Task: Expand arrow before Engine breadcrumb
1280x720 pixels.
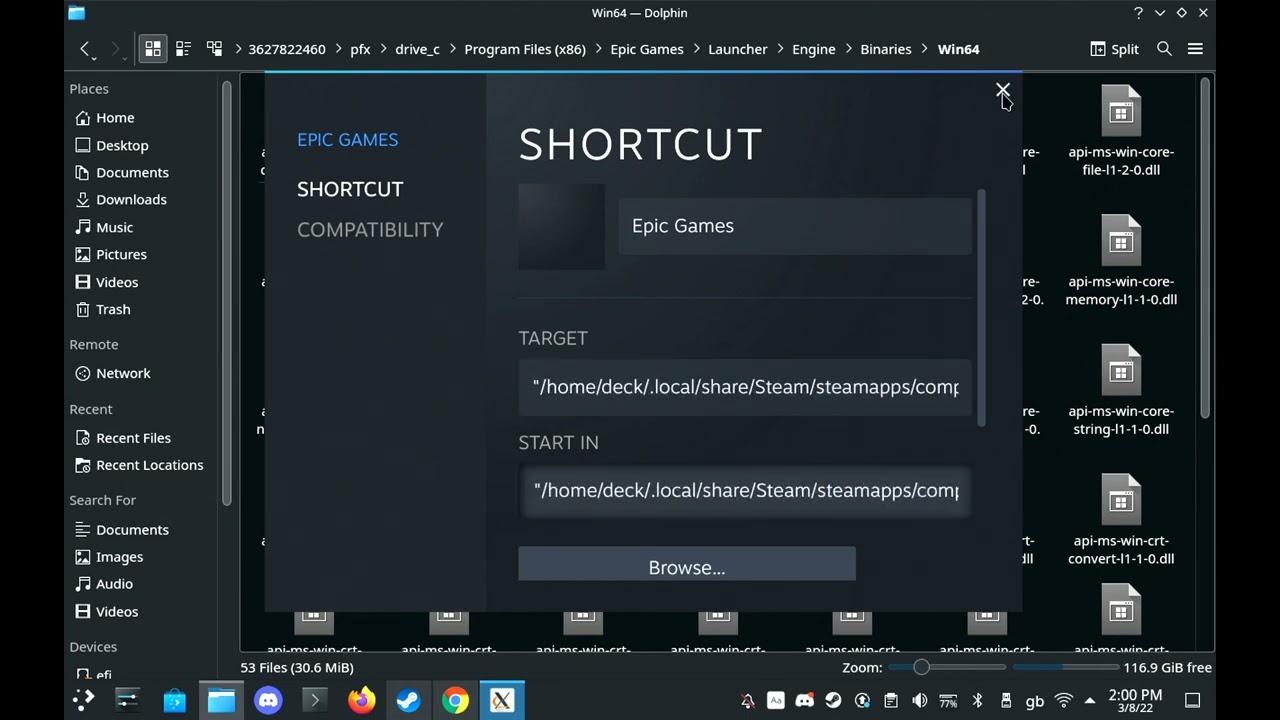Action: click(x=780, y=49)
